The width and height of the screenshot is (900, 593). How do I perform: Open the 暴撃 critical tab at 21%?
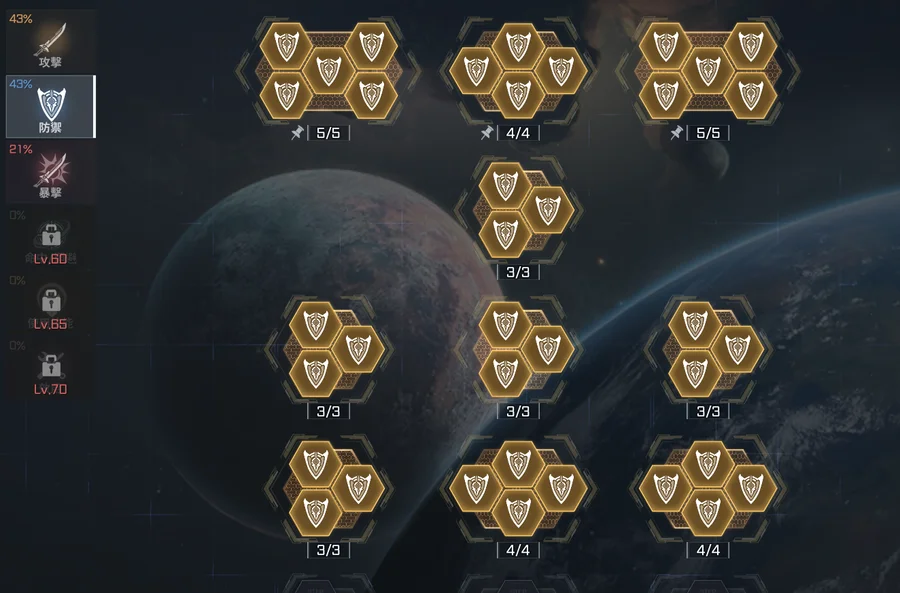51,172
